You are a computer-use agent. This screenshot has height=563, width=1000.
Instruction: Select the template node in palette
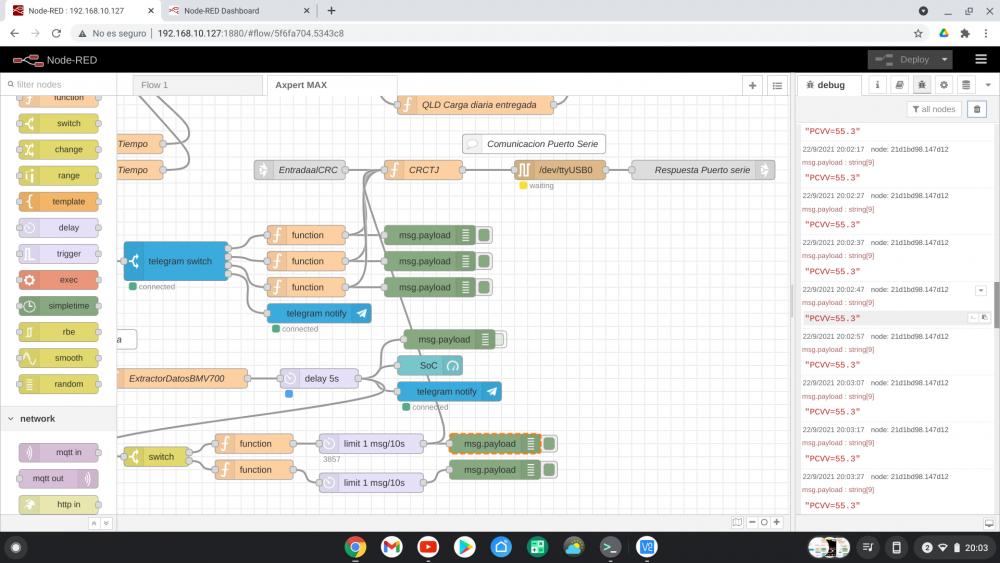59,201
